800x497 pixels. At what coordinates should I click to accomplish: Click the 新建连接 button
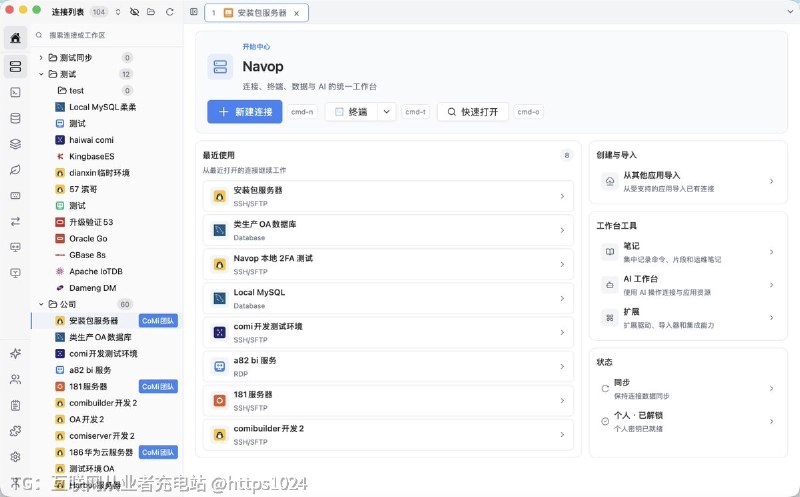244,112
